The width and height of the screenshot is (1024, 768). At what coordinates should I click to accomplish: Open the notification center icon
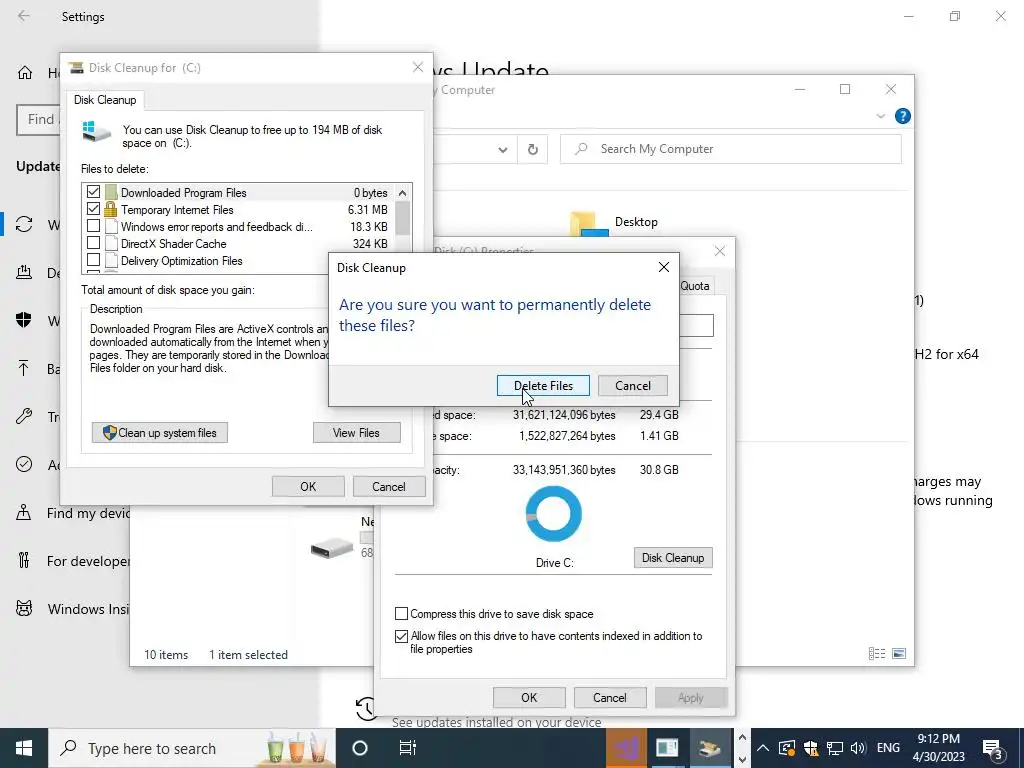click(x=993, y=749)
